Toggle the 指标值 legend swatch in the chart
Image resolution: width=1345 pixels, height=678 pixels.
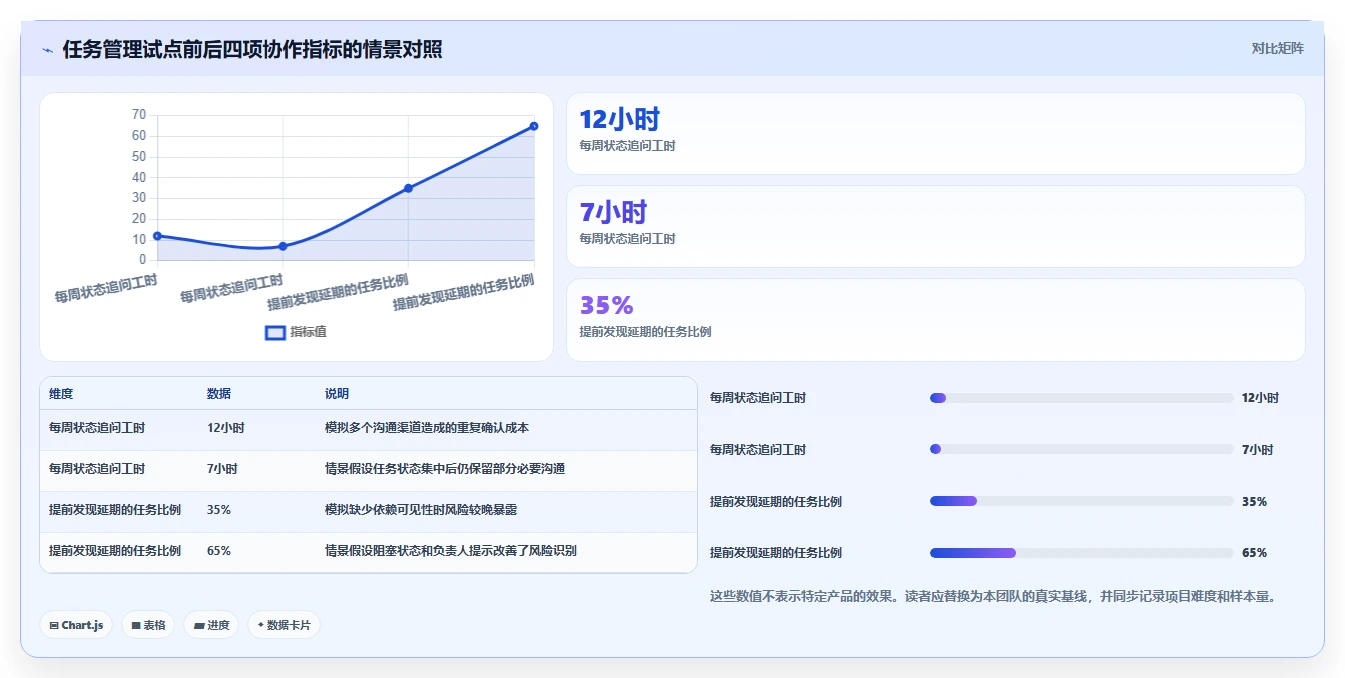tap(275, 332)
